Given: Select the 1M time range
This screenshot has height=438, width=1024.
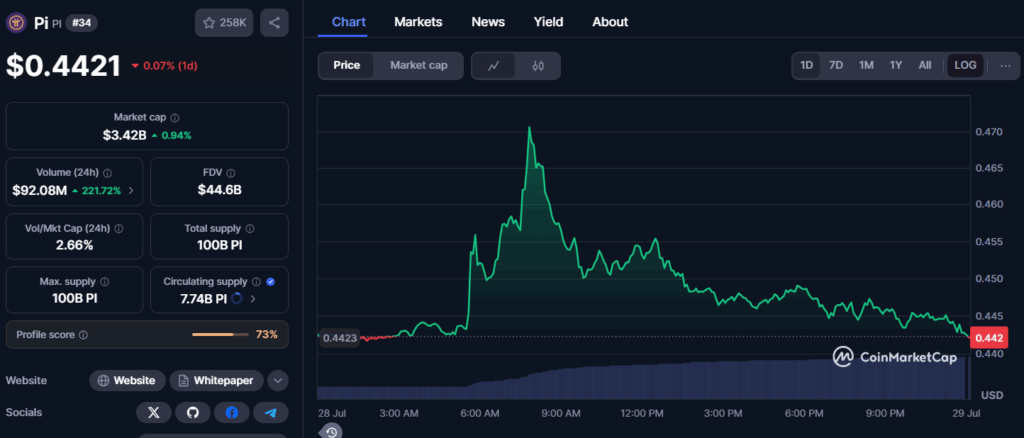Looking at the screenshot, I should click(866, 65).
